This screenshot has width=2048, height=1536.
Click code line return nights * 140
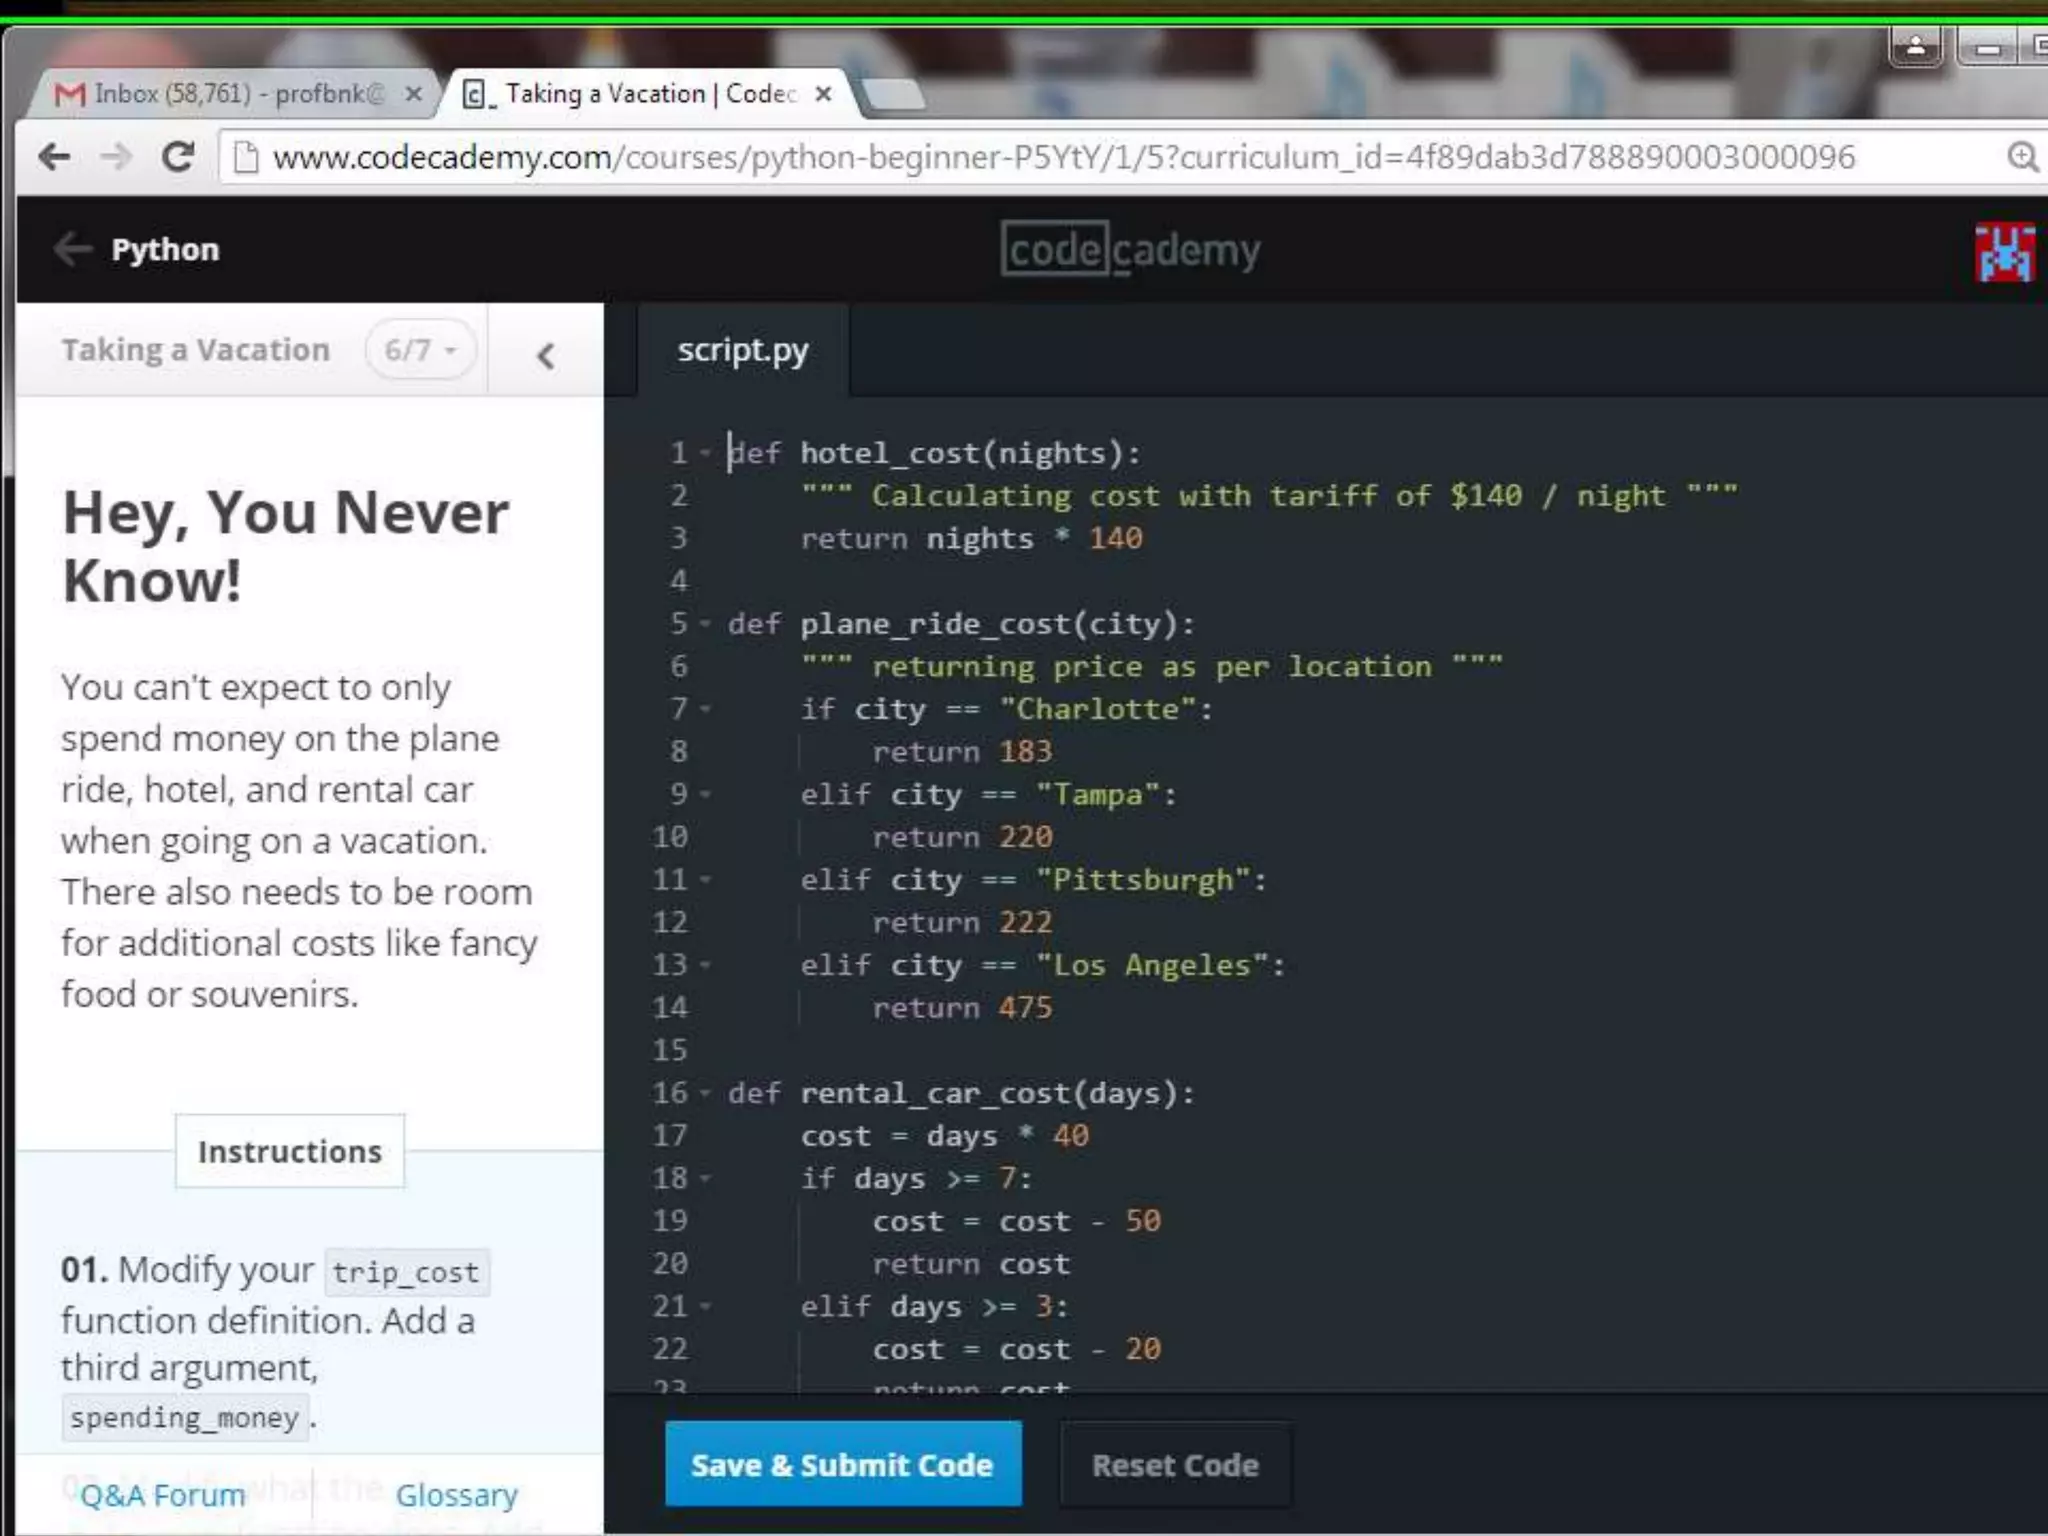tap(971, 539)
